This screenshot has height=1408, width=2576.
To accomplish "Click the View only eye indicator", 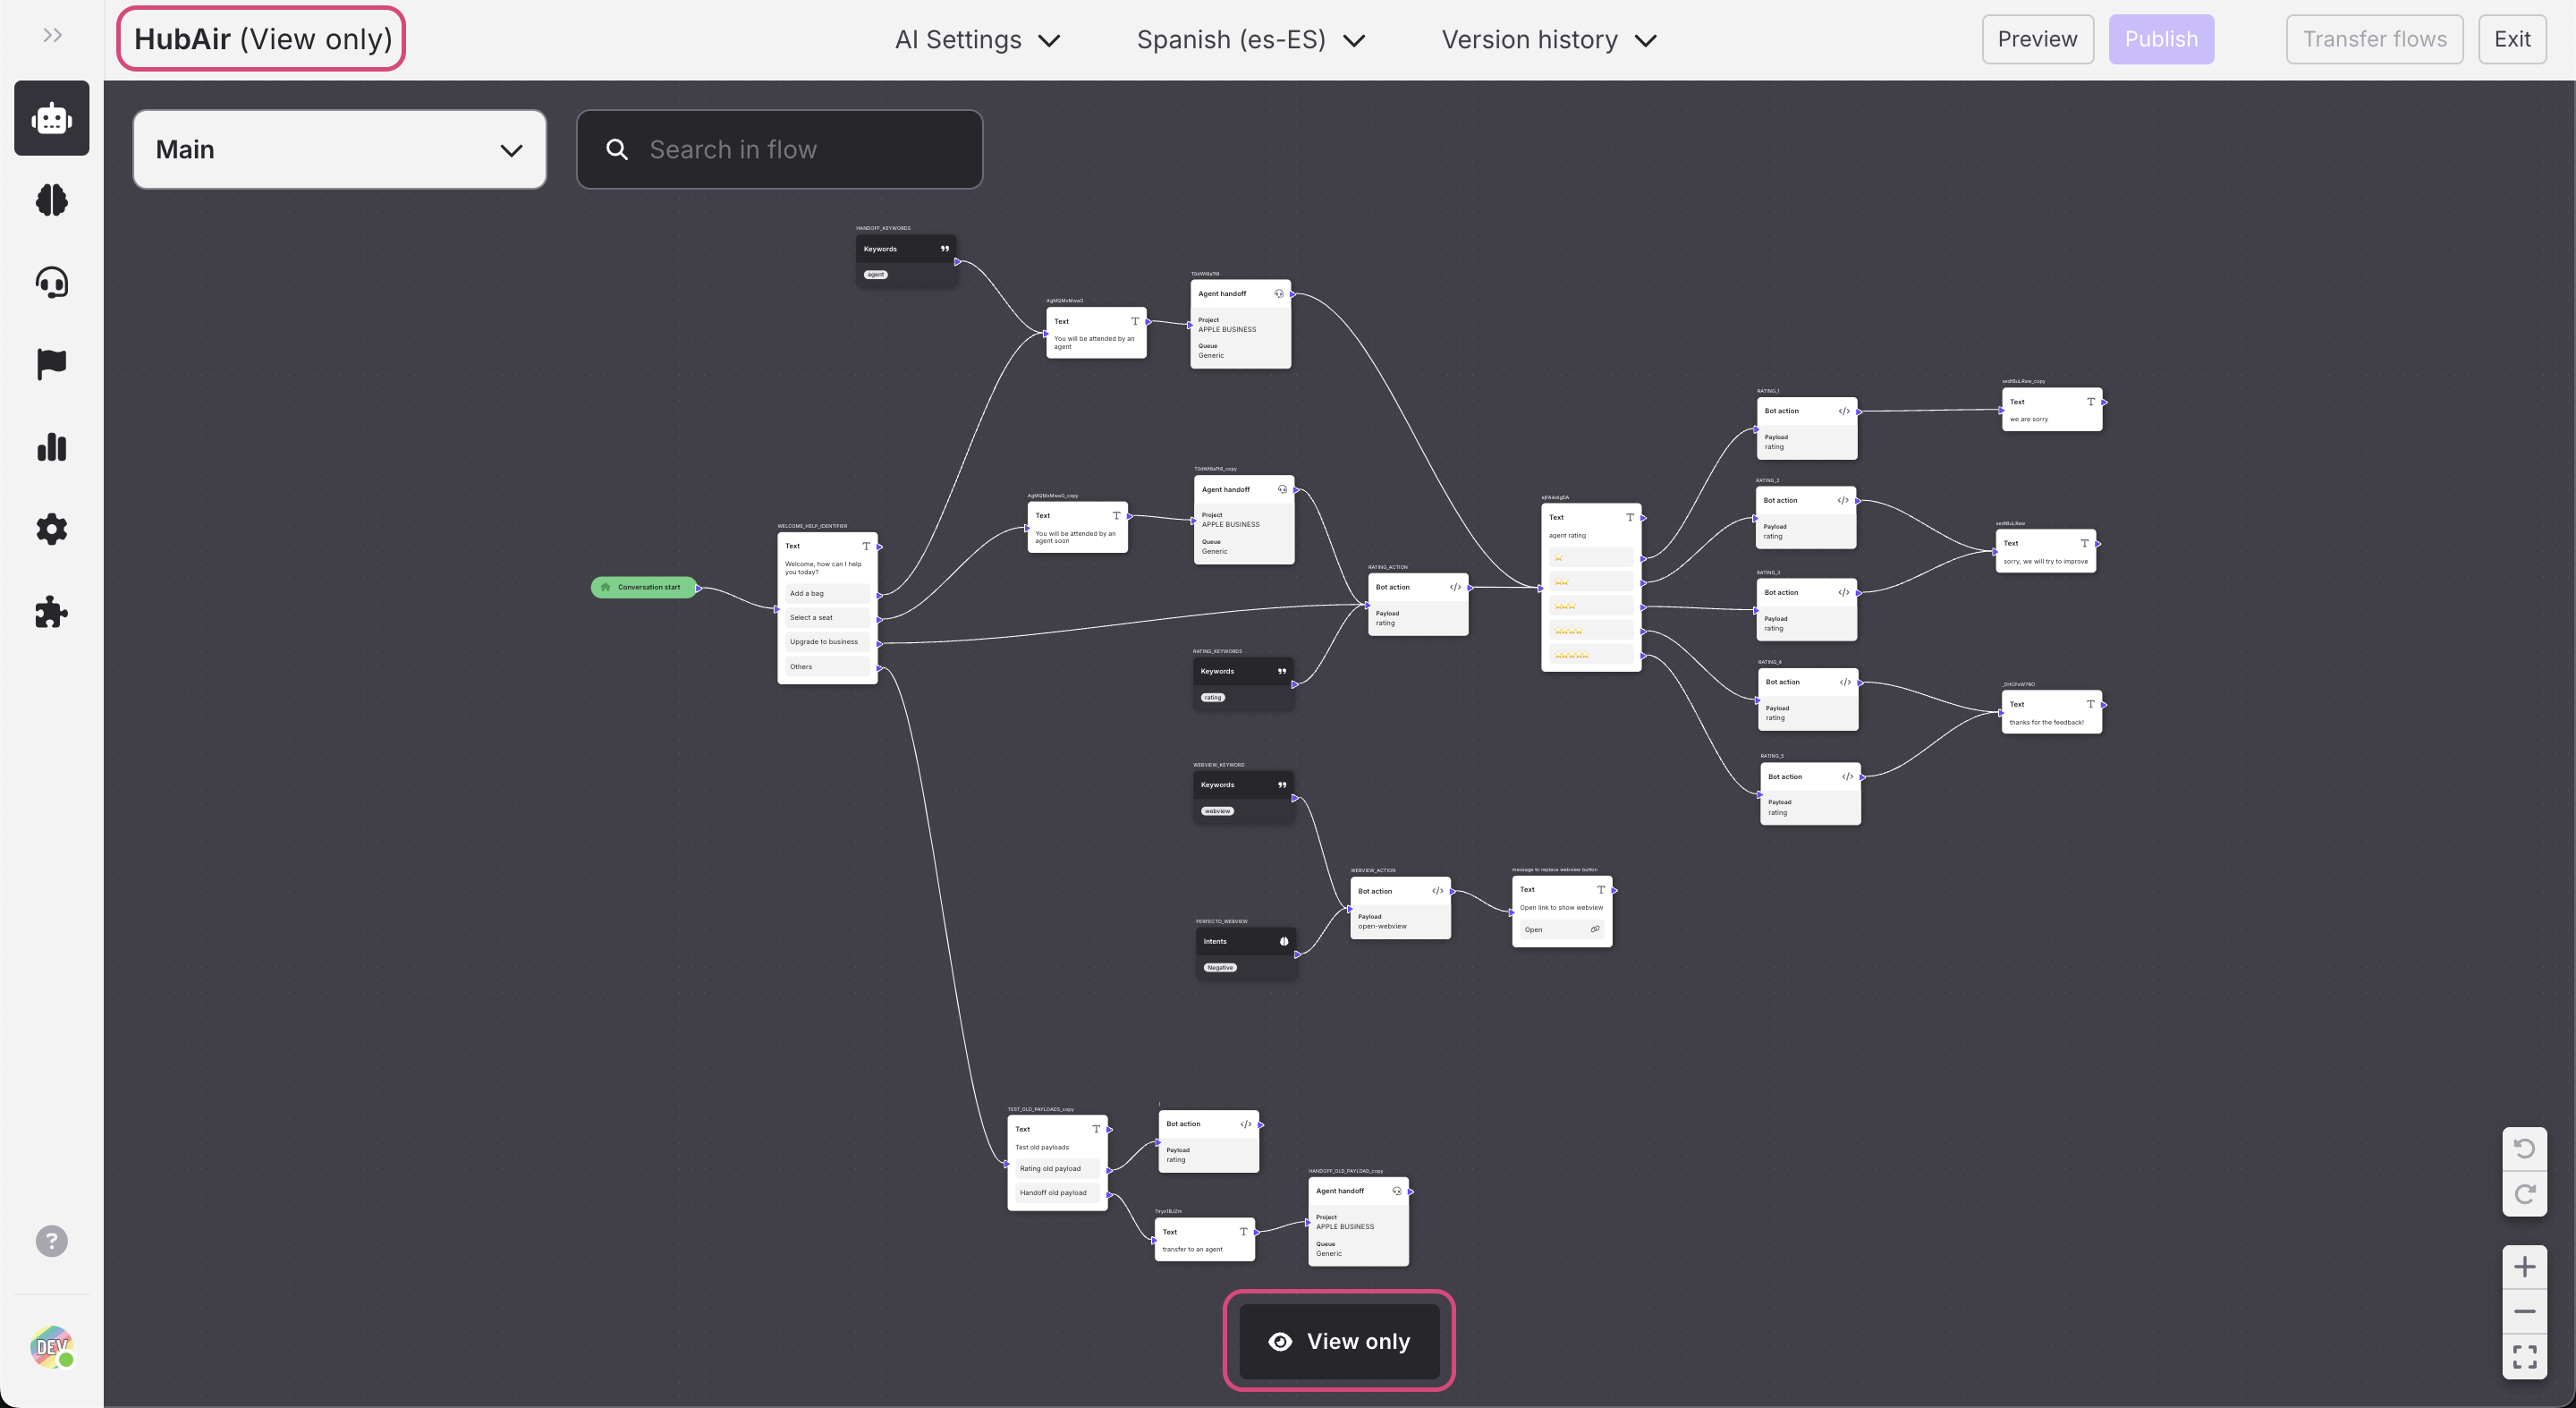I will coord(1338,1341).
